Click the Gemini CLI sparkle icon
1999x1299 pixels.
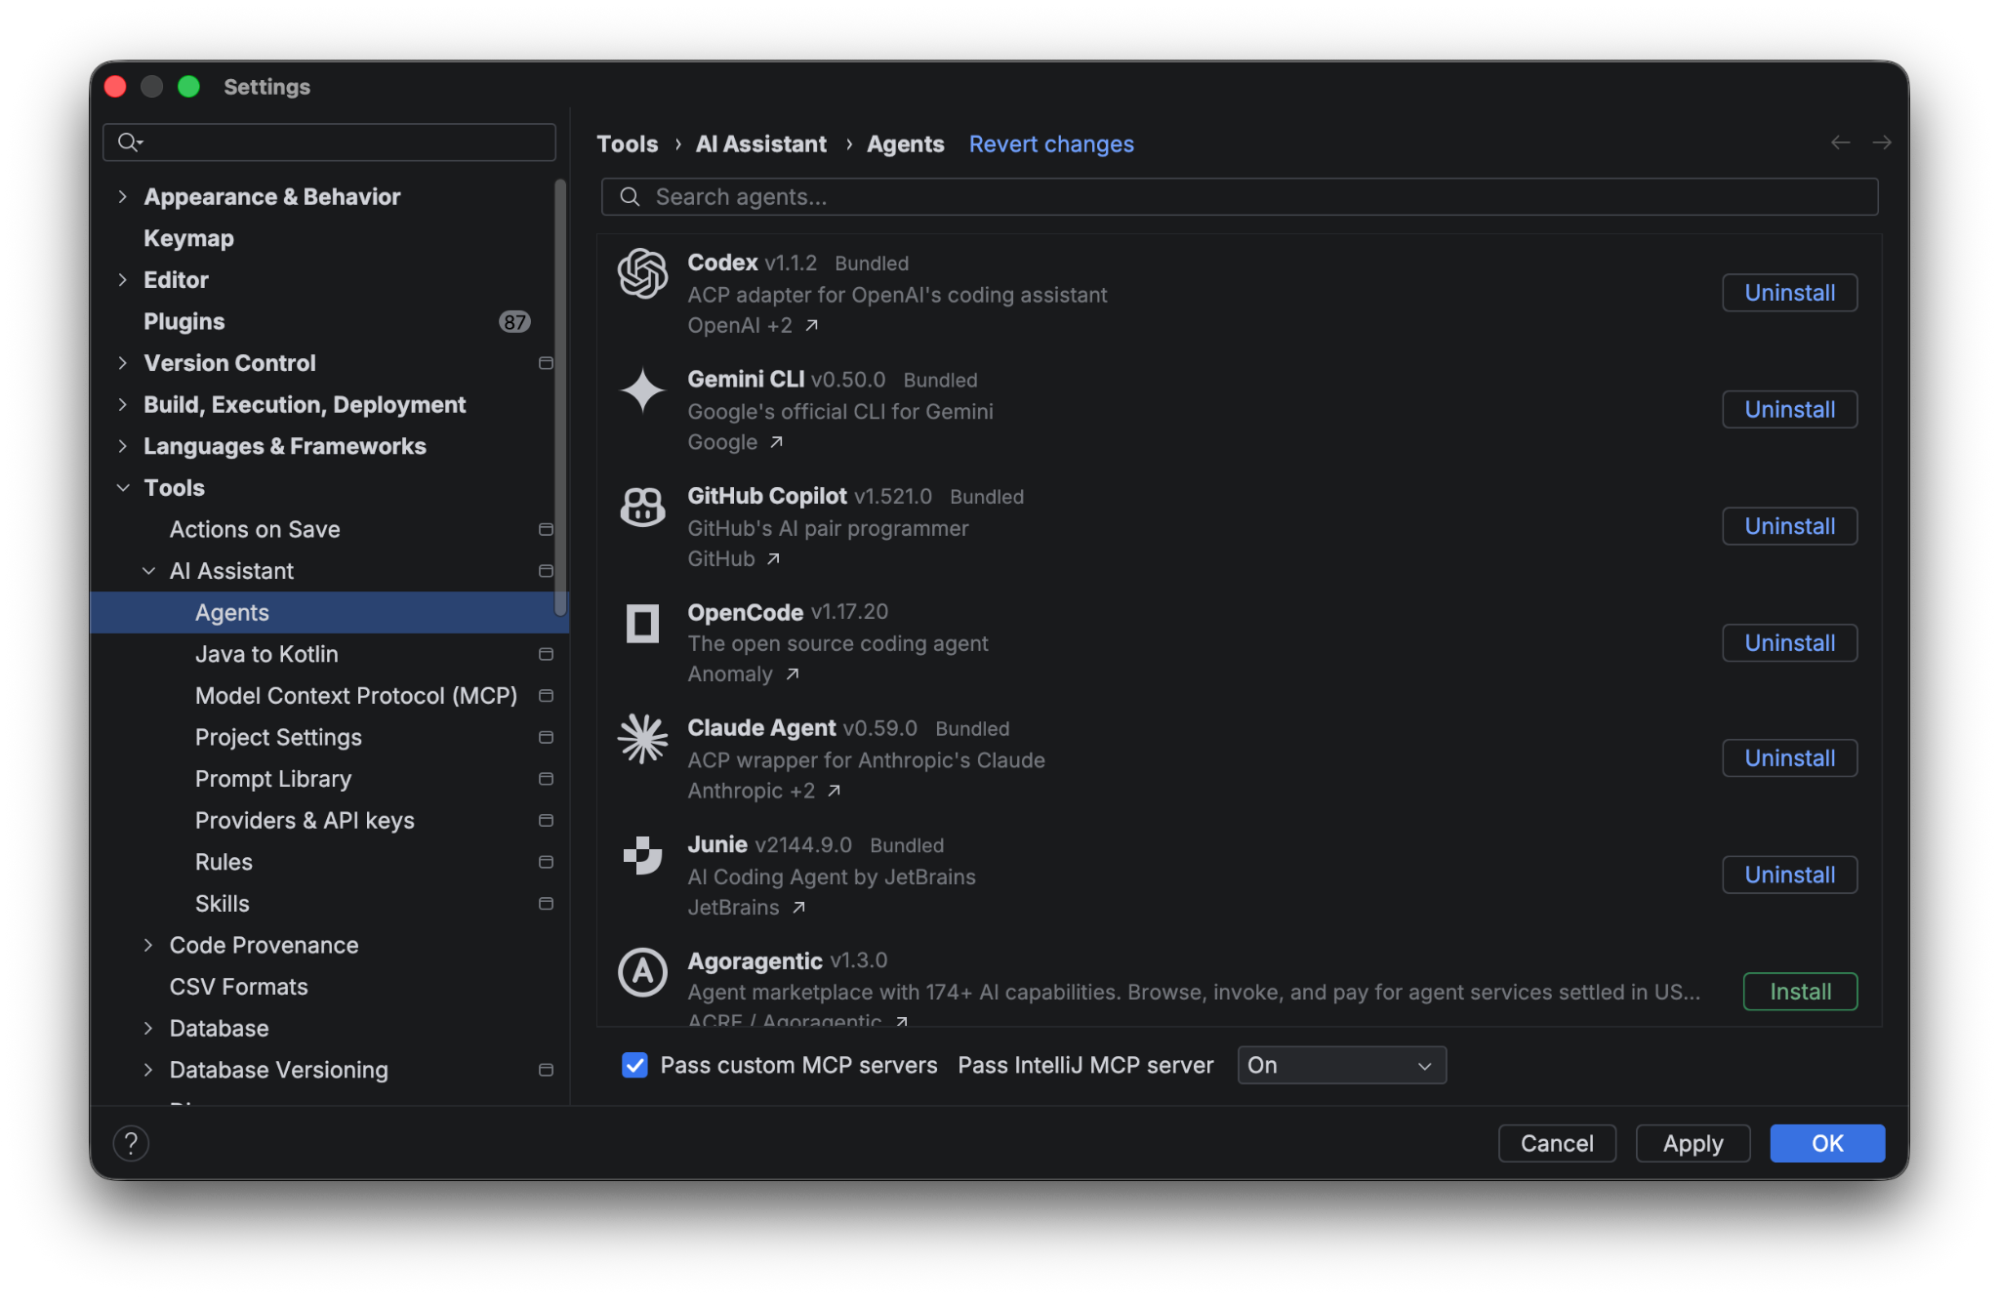click(x=642, y=390)
